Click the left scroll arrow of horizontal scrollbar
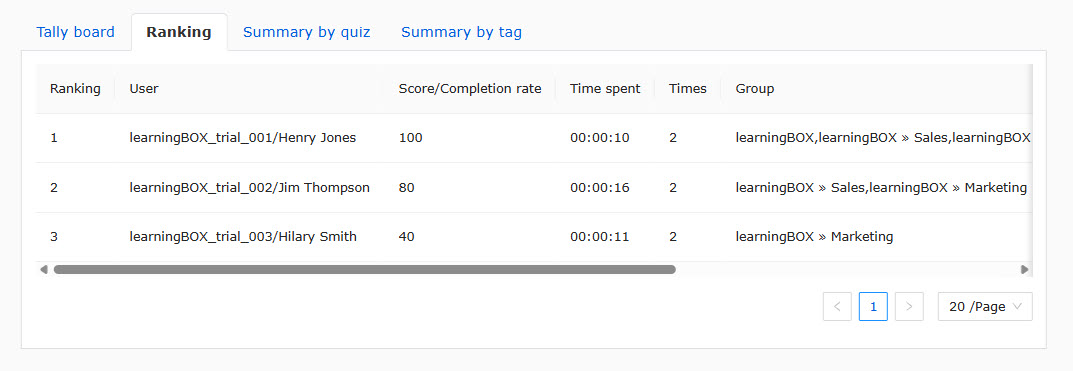 tap(44, 270)
